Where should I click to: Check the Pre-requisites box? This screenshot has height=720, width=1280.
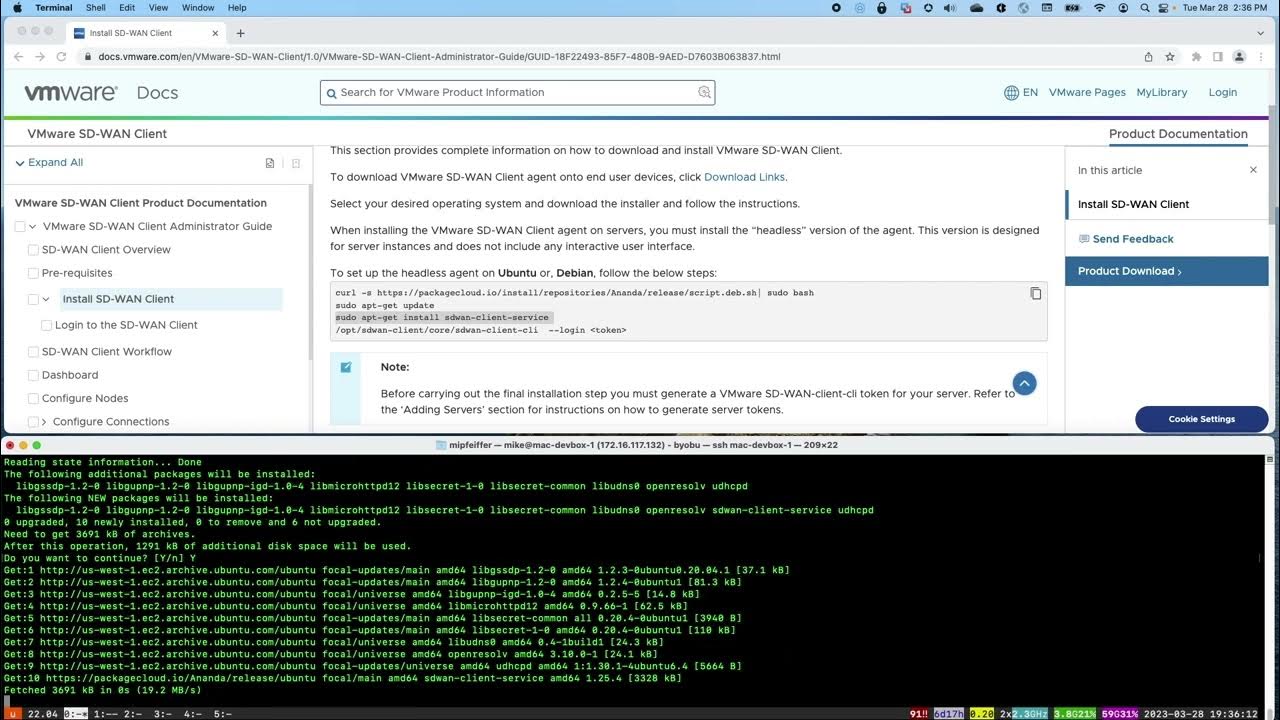33,273
